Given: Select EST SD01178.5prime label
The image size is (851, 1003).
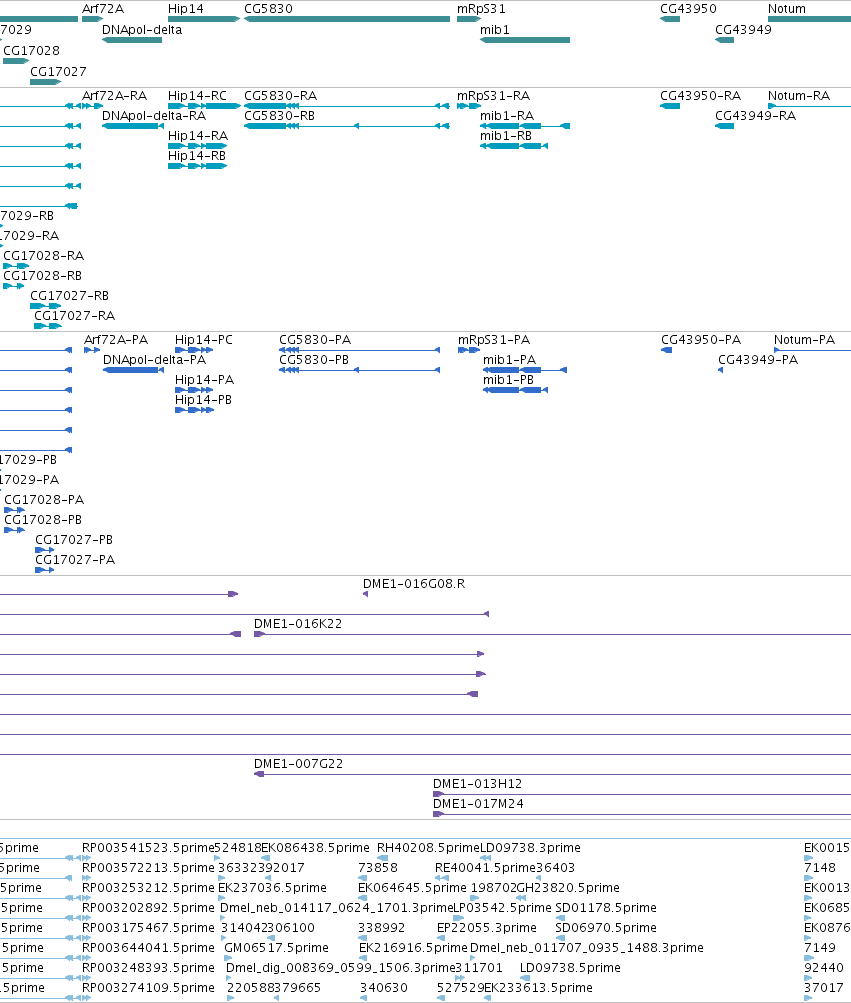Looking at the screenshot, I should coord(606,908).
